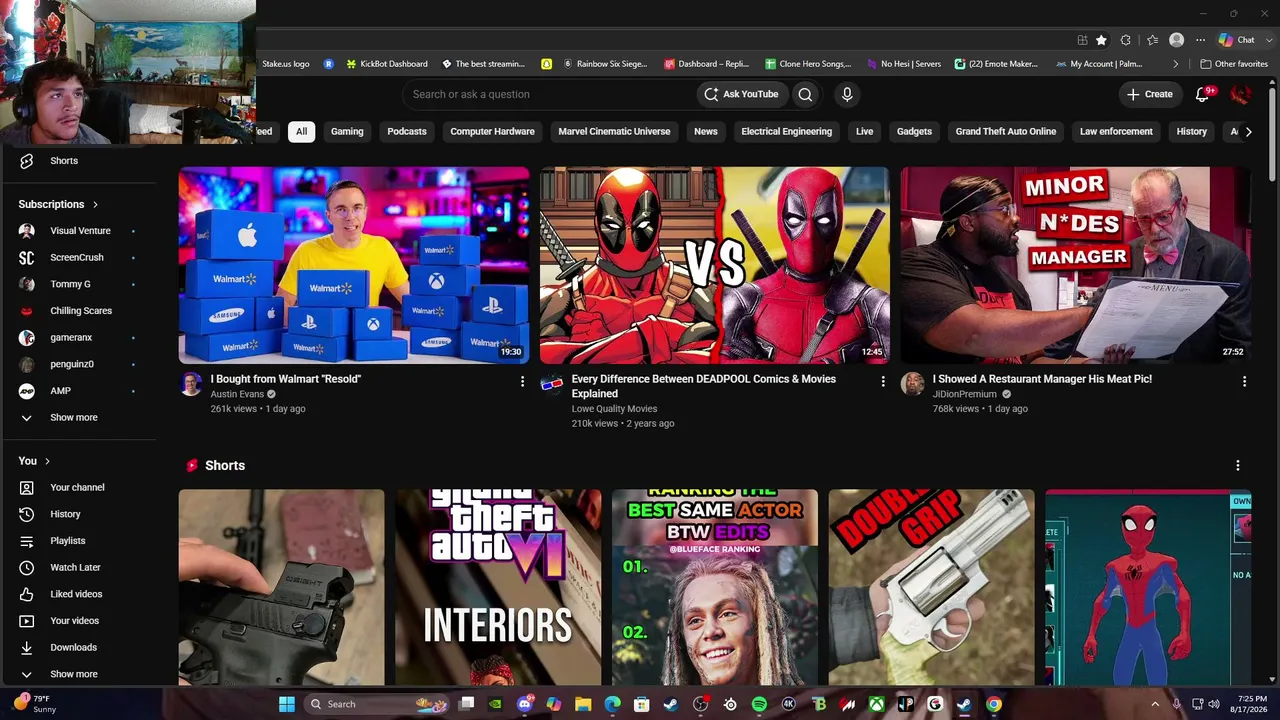
Task: Open the KickBot Dashboard bookmark
Action: (387, 64)
